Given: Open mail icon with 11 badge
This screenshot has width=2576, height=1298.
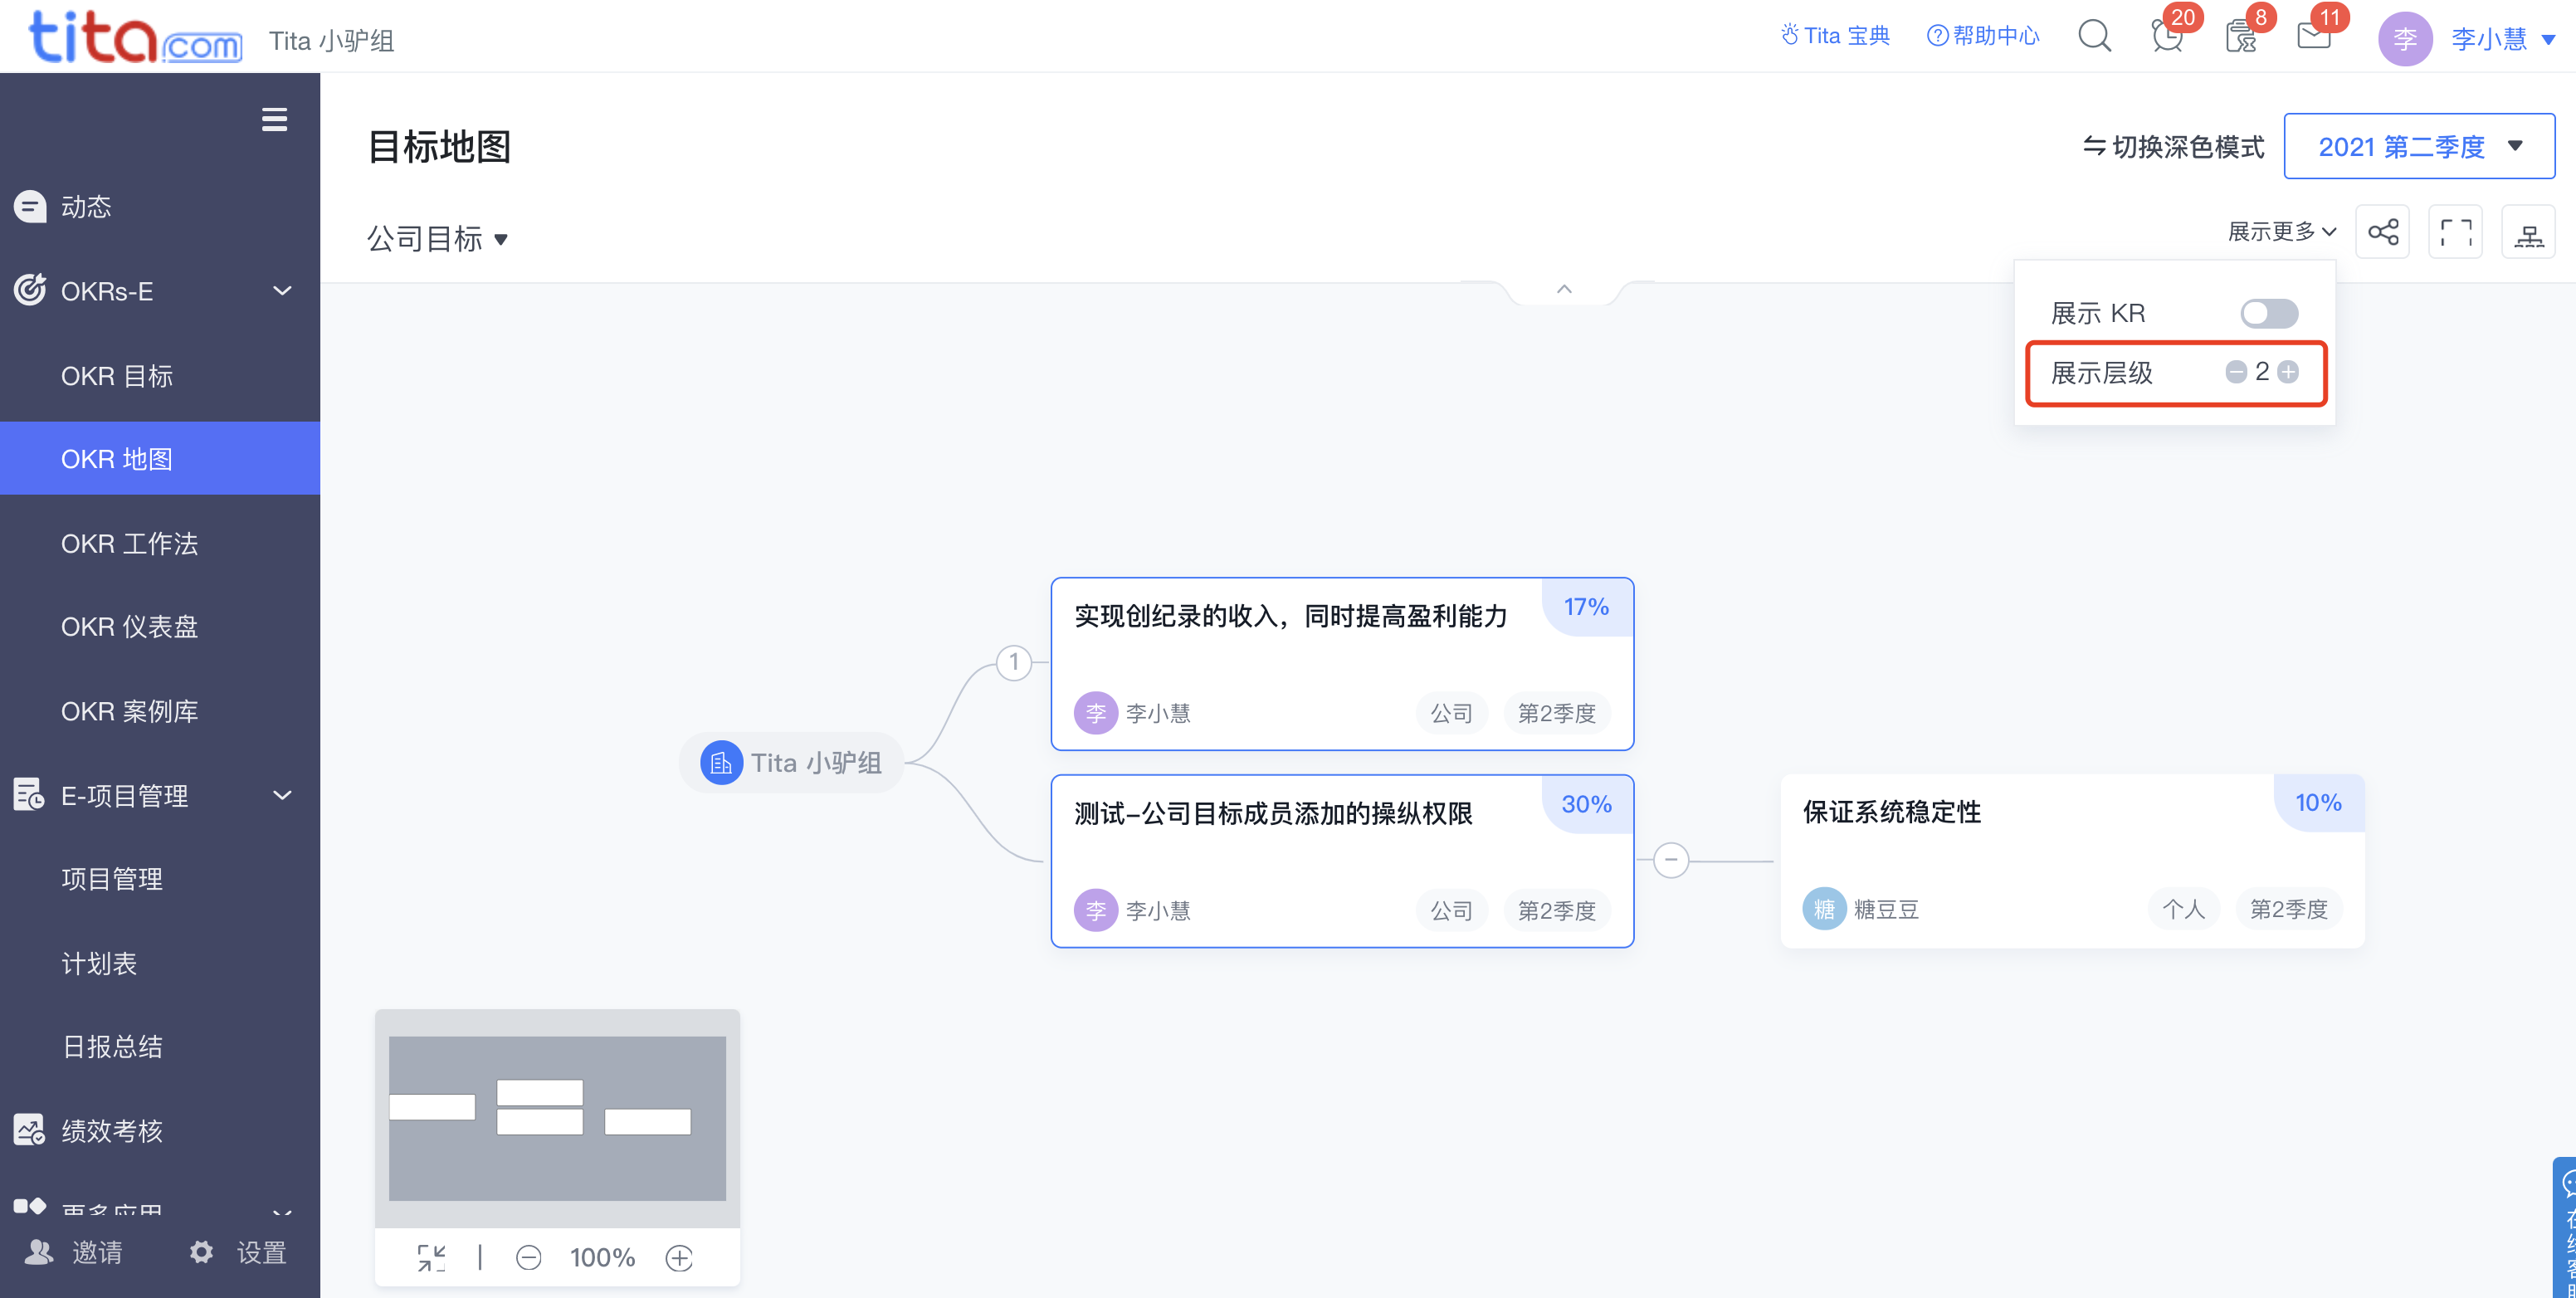Looking at the screenshot, I should [x=2314, y=37].
